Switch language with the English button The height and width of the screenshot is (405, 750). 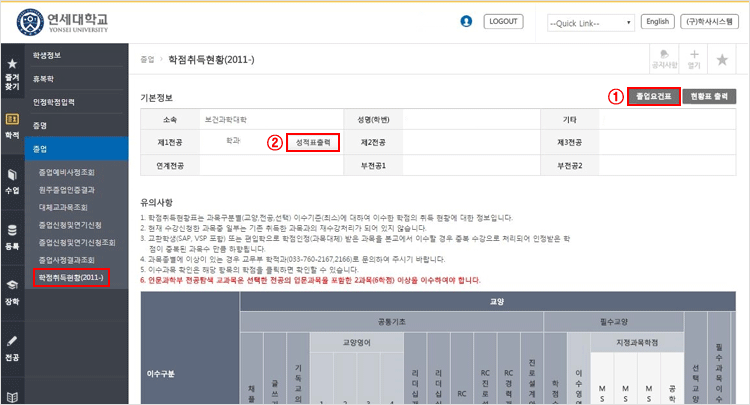pos(656,21)
